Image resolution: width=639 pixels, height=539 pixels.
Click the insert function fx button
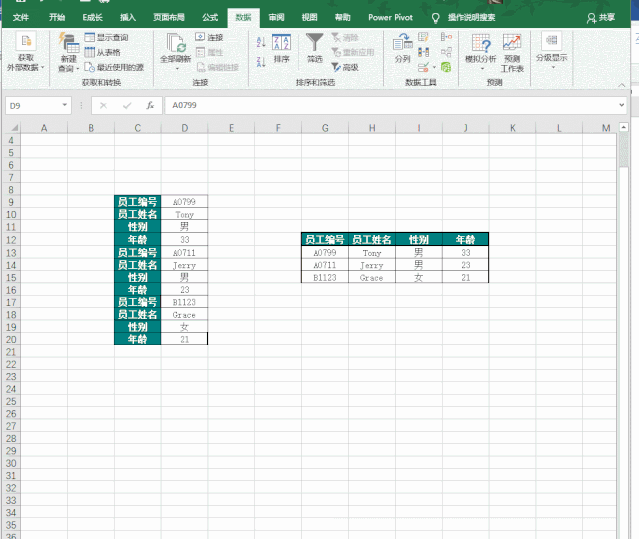click(150, 106)
